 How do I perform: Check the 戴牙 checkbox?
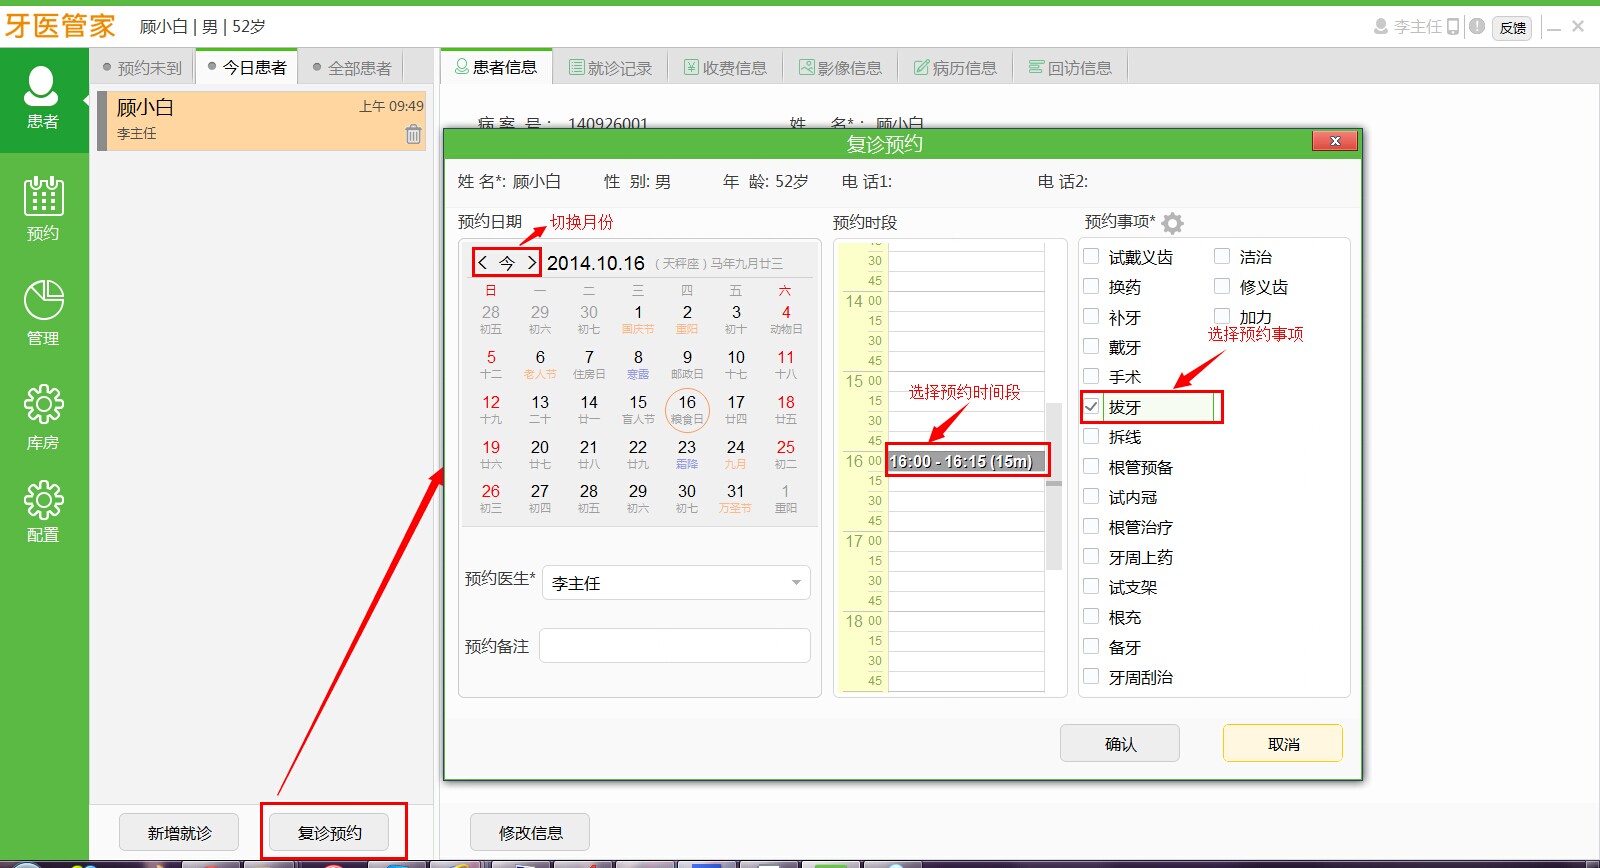pos(1091,347)
